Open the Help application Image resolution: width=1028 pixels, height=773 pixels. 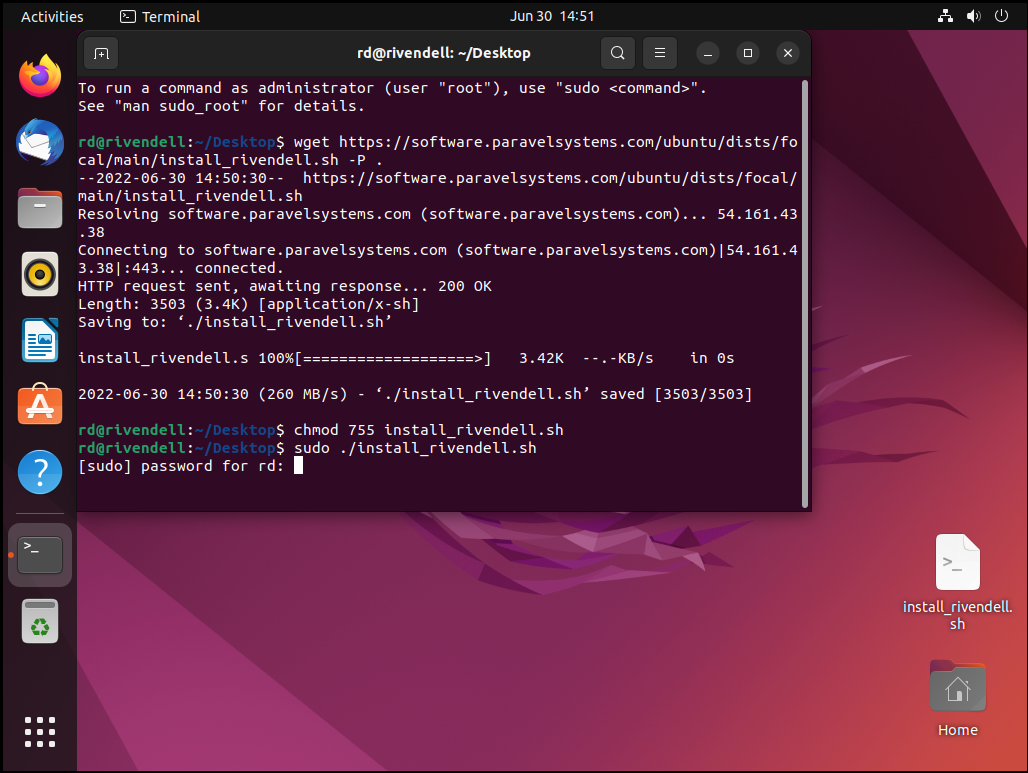[x=40, y=472]
